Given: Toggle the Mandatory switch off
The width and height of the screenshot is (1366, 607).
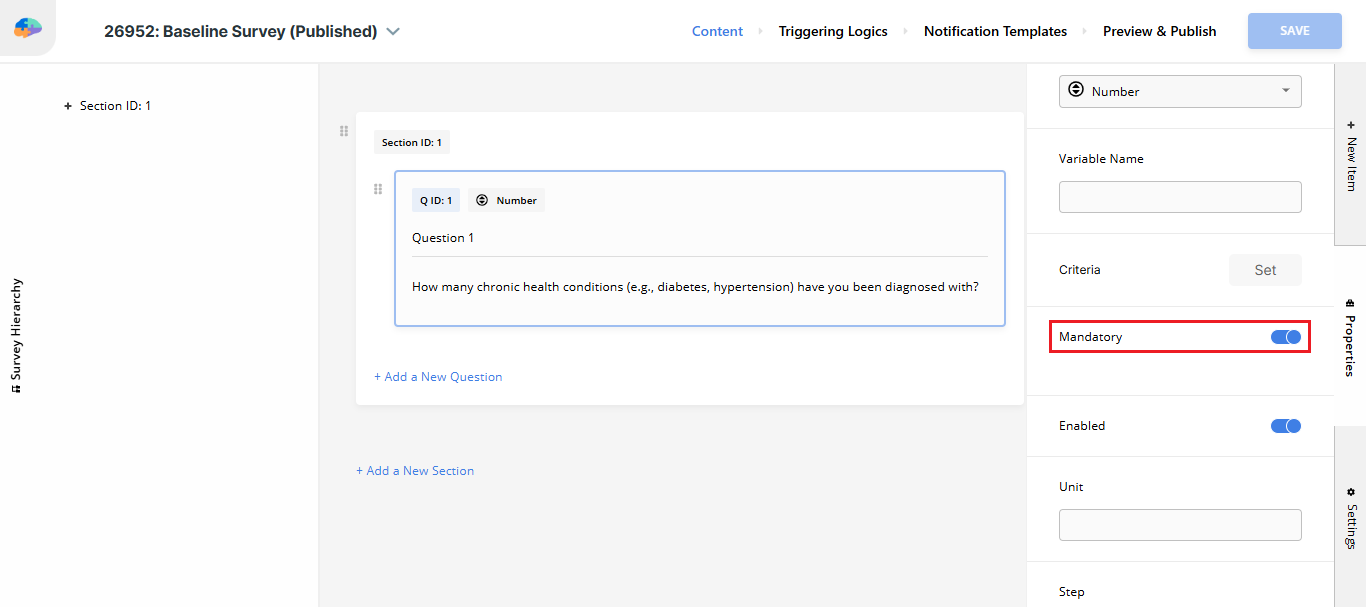Looking at the screenshot, I should click(x=1285, y=337).
